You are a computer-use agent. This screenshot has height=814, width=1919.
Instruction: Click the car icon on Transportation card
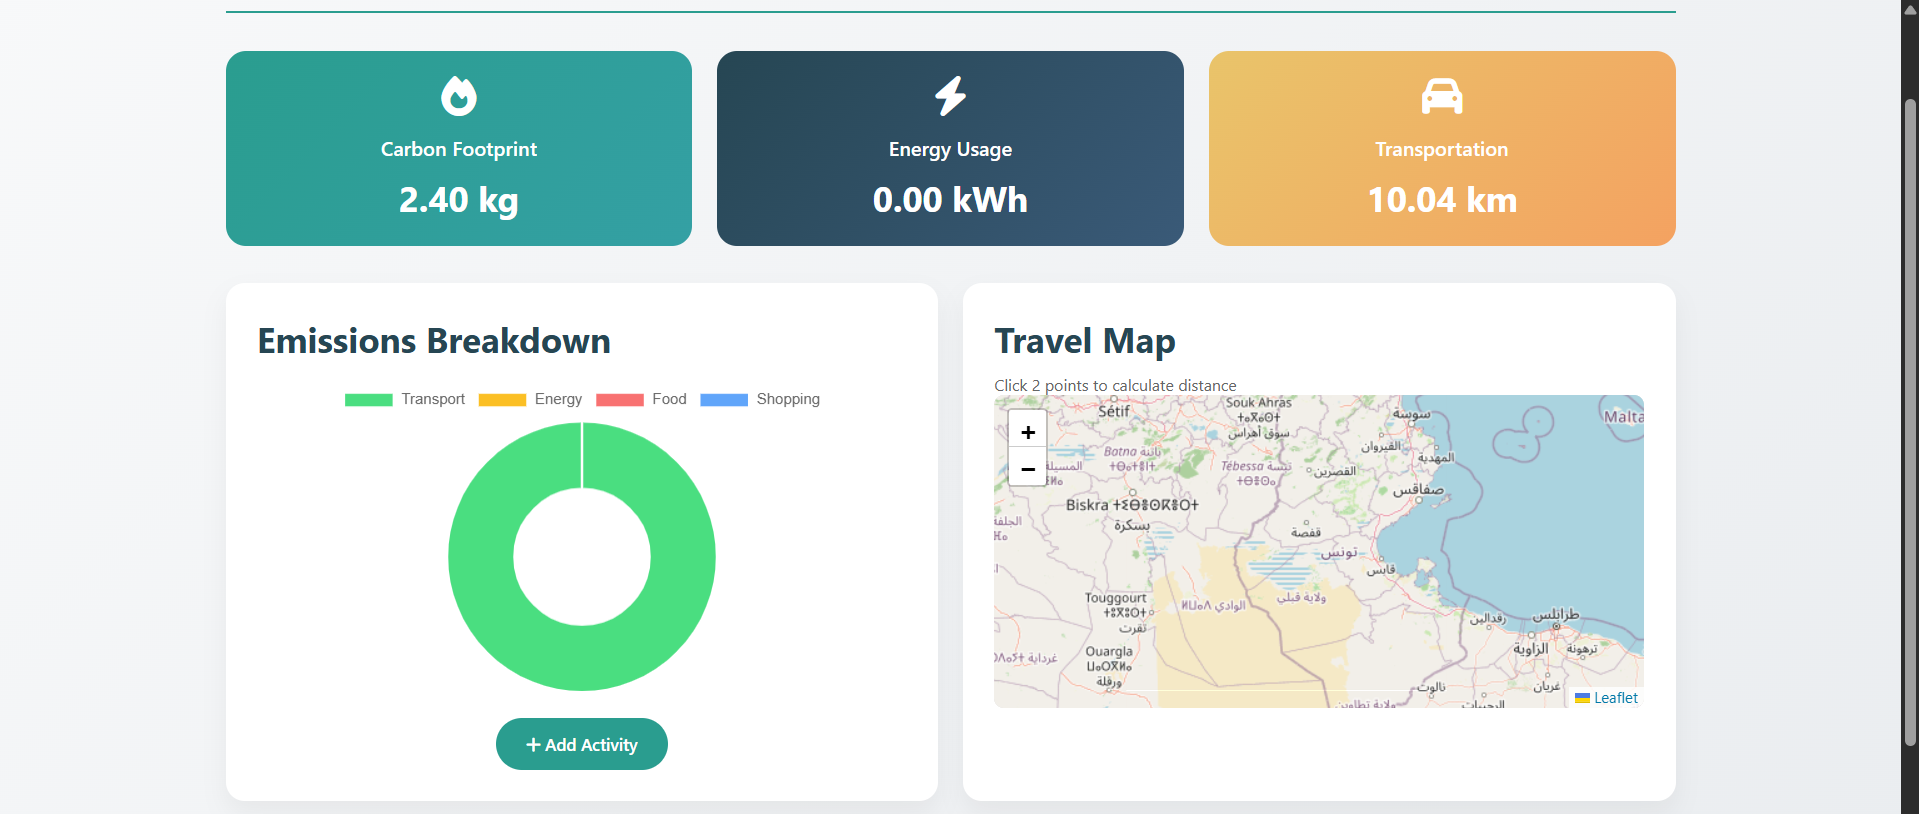1442,96
